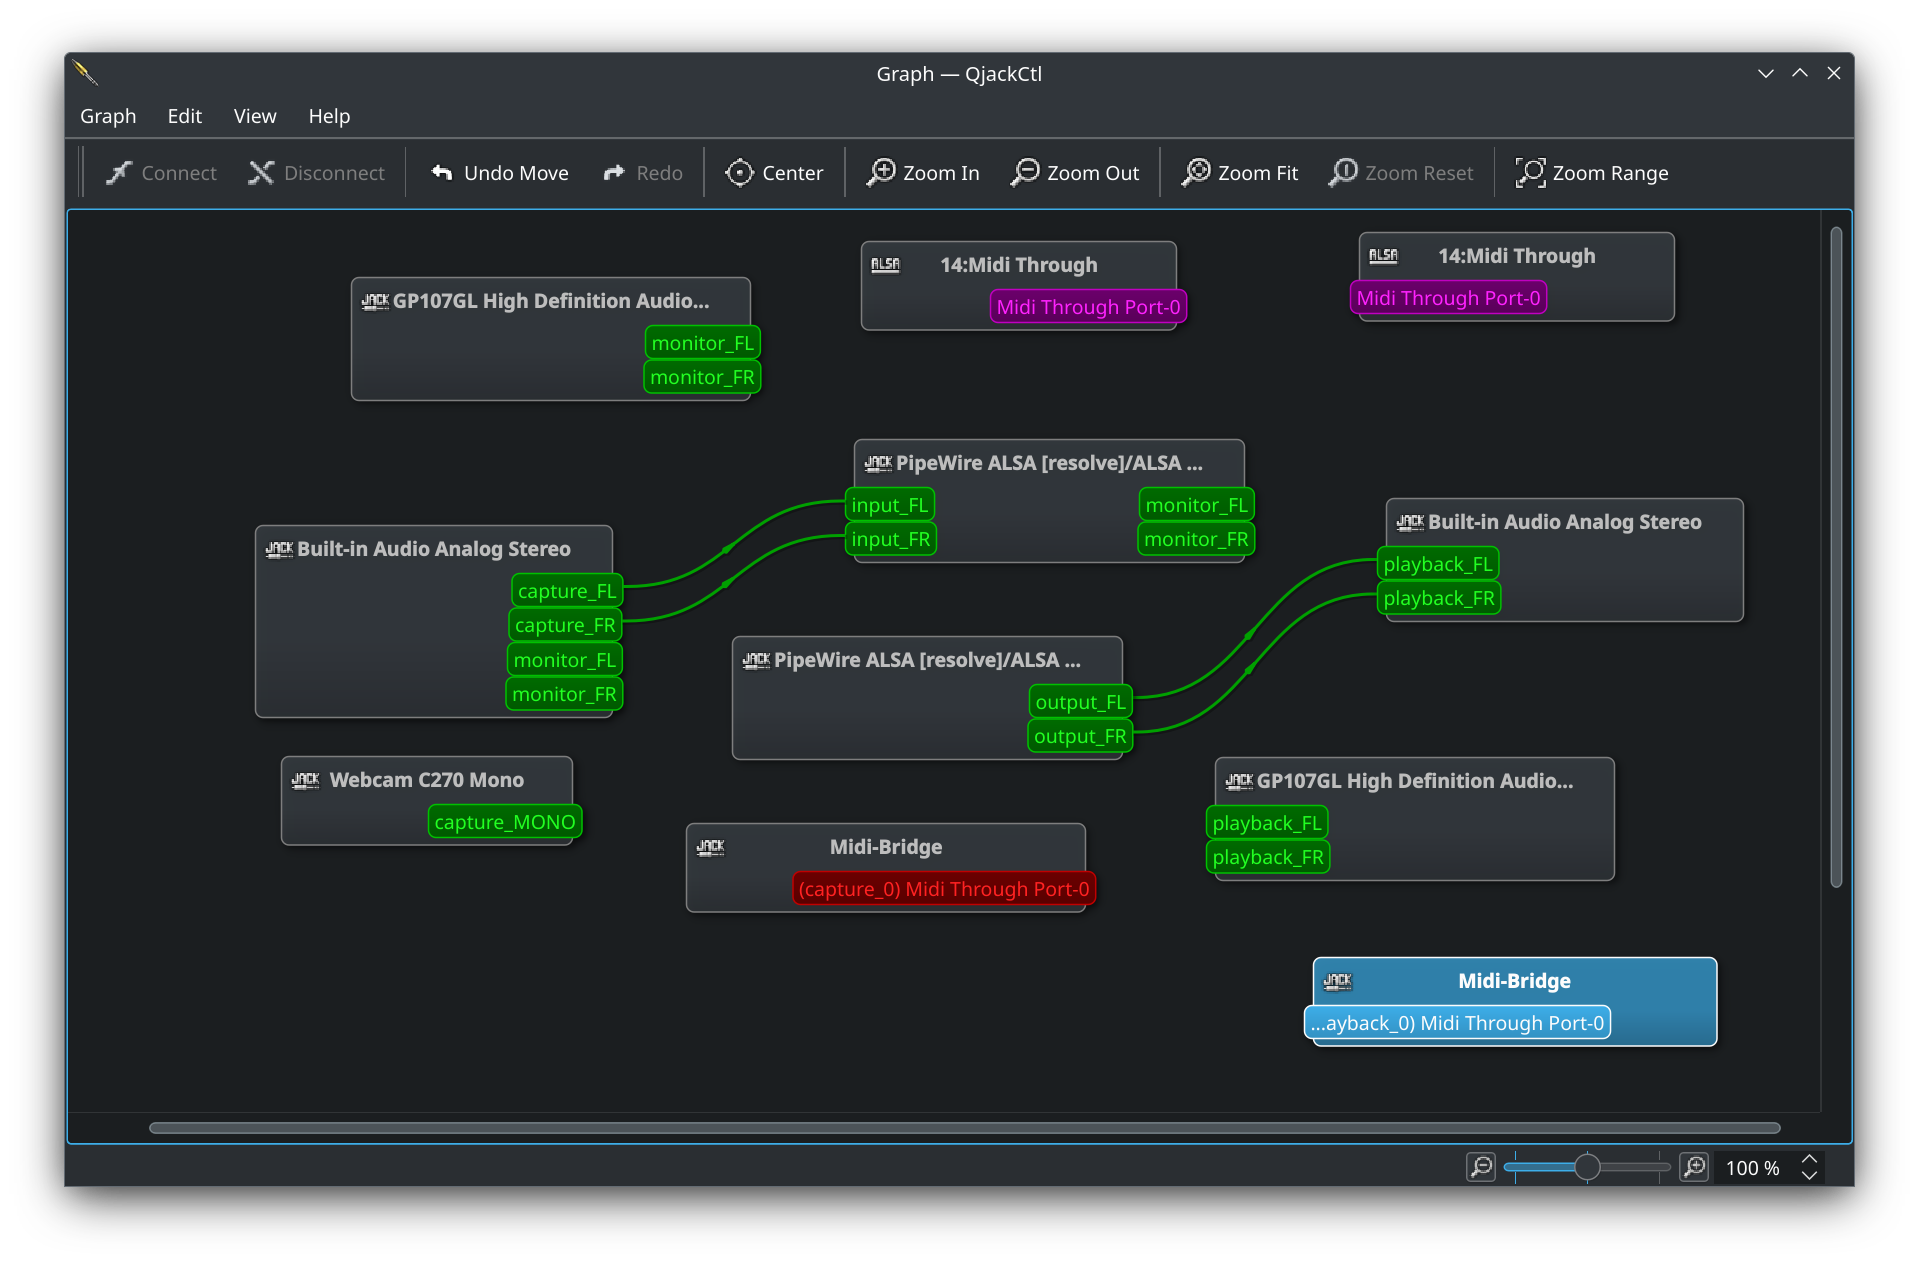This screenshot has width=1919, height=1263.
Task: Increase zoom percentage with the up stepper arrow
Action: point(1809,1159)
